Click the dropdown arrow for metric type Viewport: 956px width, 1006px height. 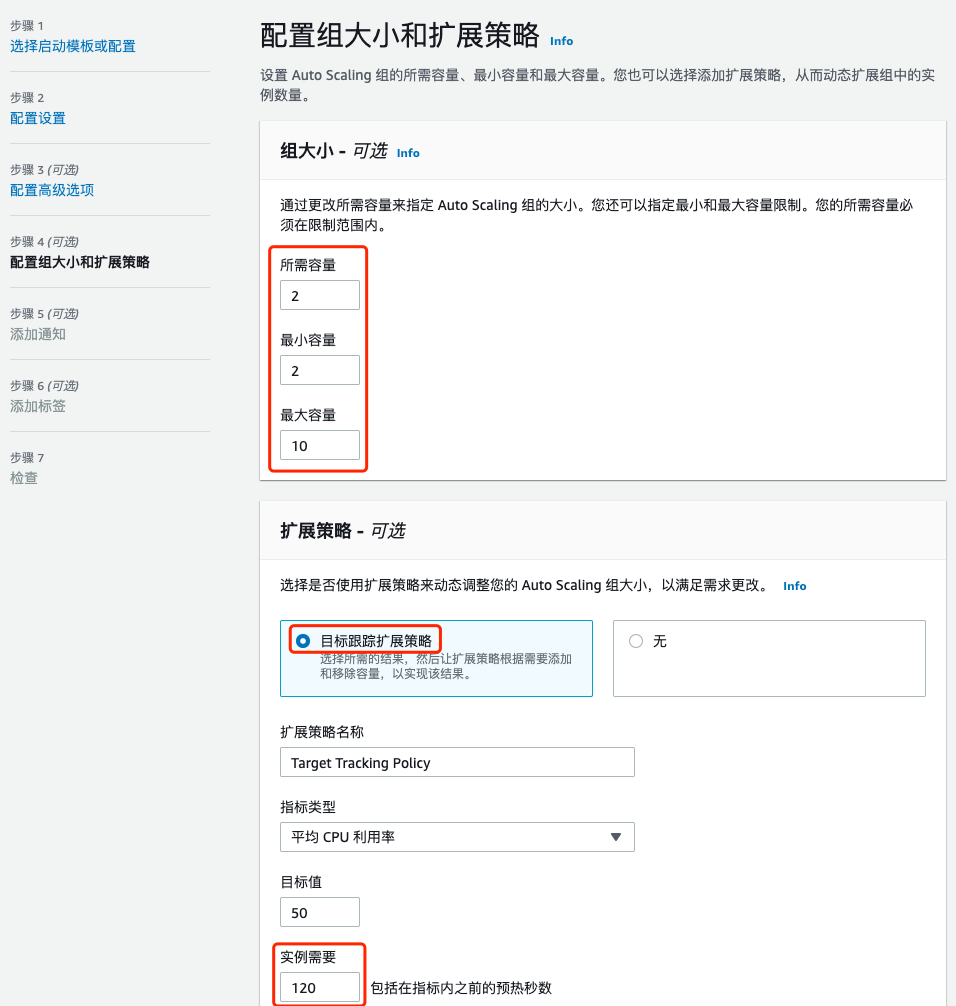[x=617, y=837]
